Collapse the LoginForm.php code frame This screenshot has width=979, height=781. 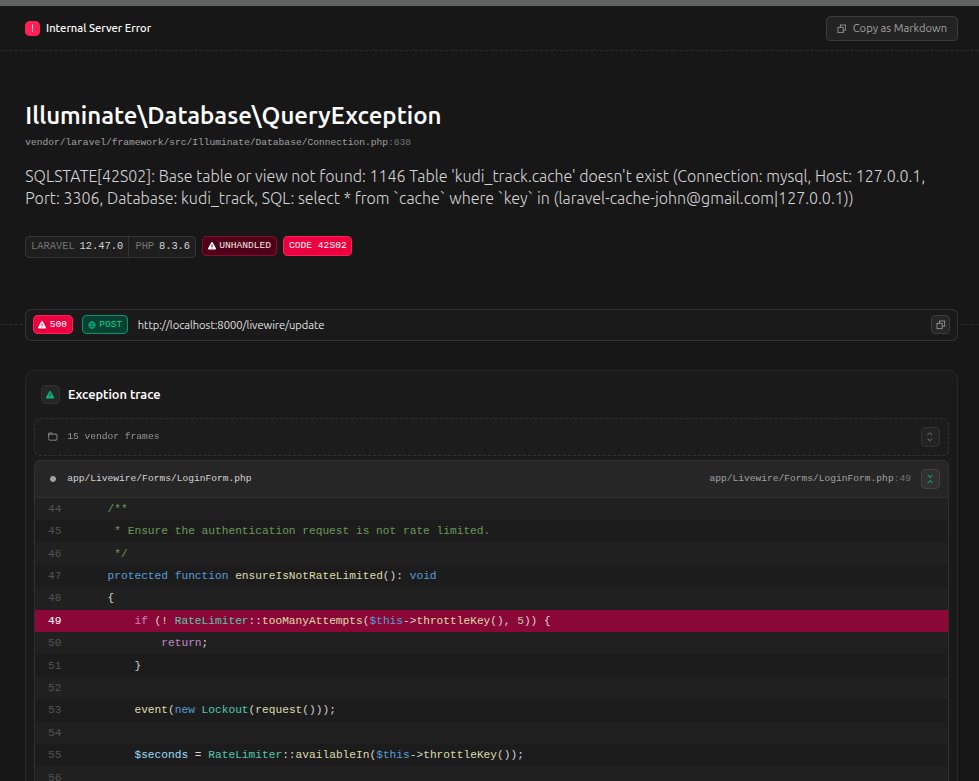[x=930, y=479]
